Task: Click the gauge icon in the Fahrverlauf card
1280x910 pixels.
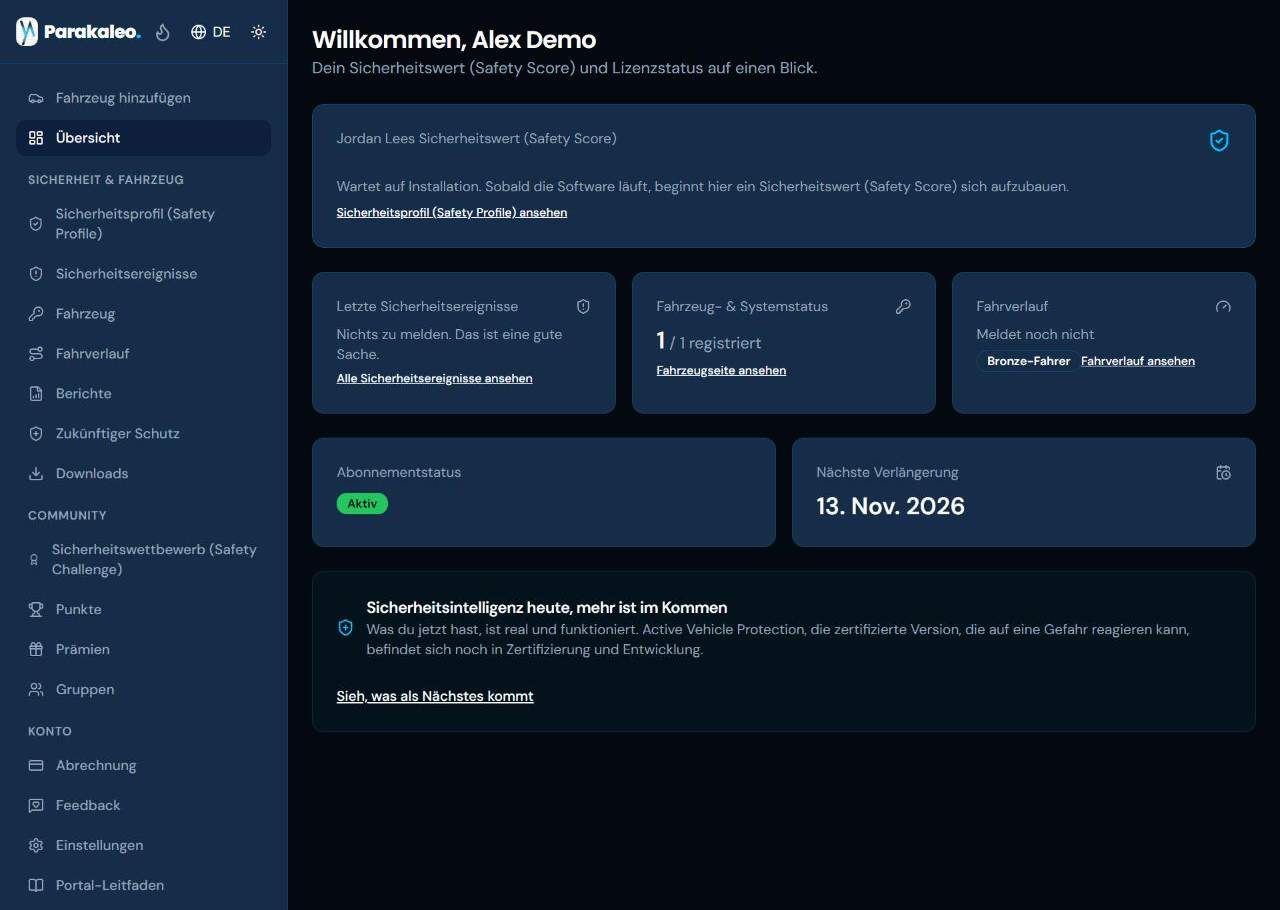Action: (x=1223, y=307)
